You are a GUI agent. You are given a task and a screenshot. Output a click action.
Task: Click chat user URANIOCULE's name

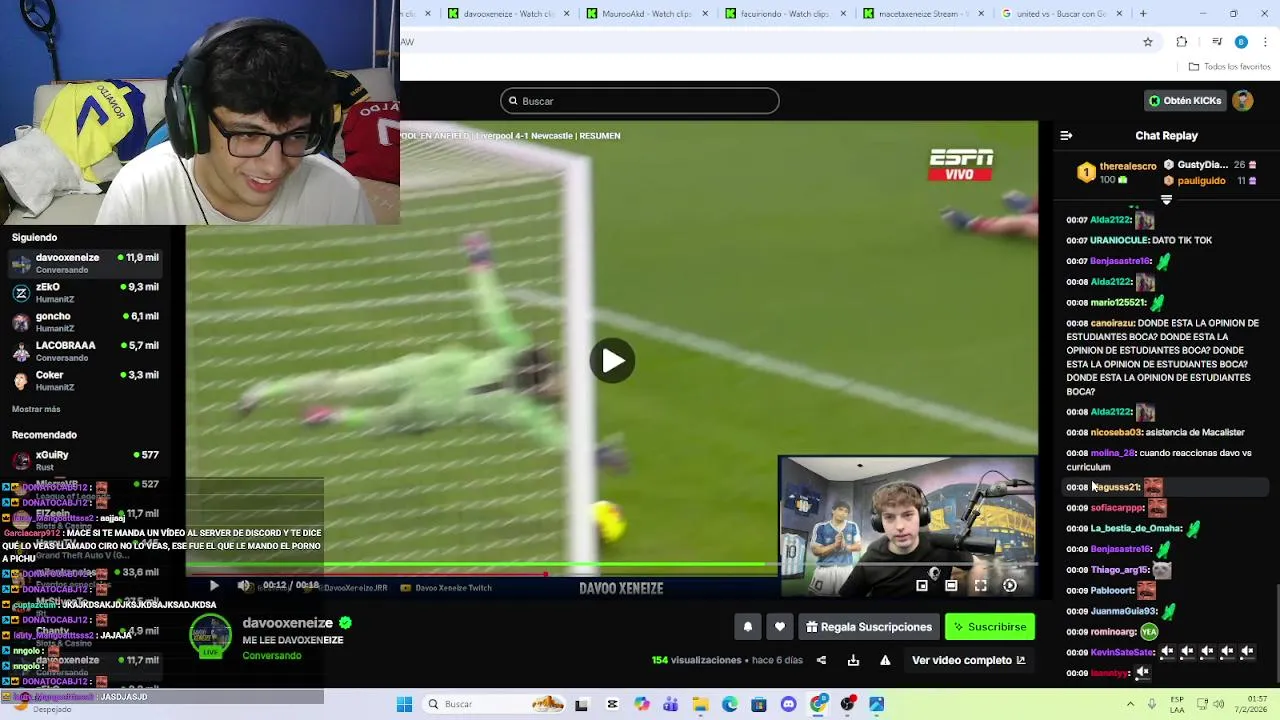1118,240
